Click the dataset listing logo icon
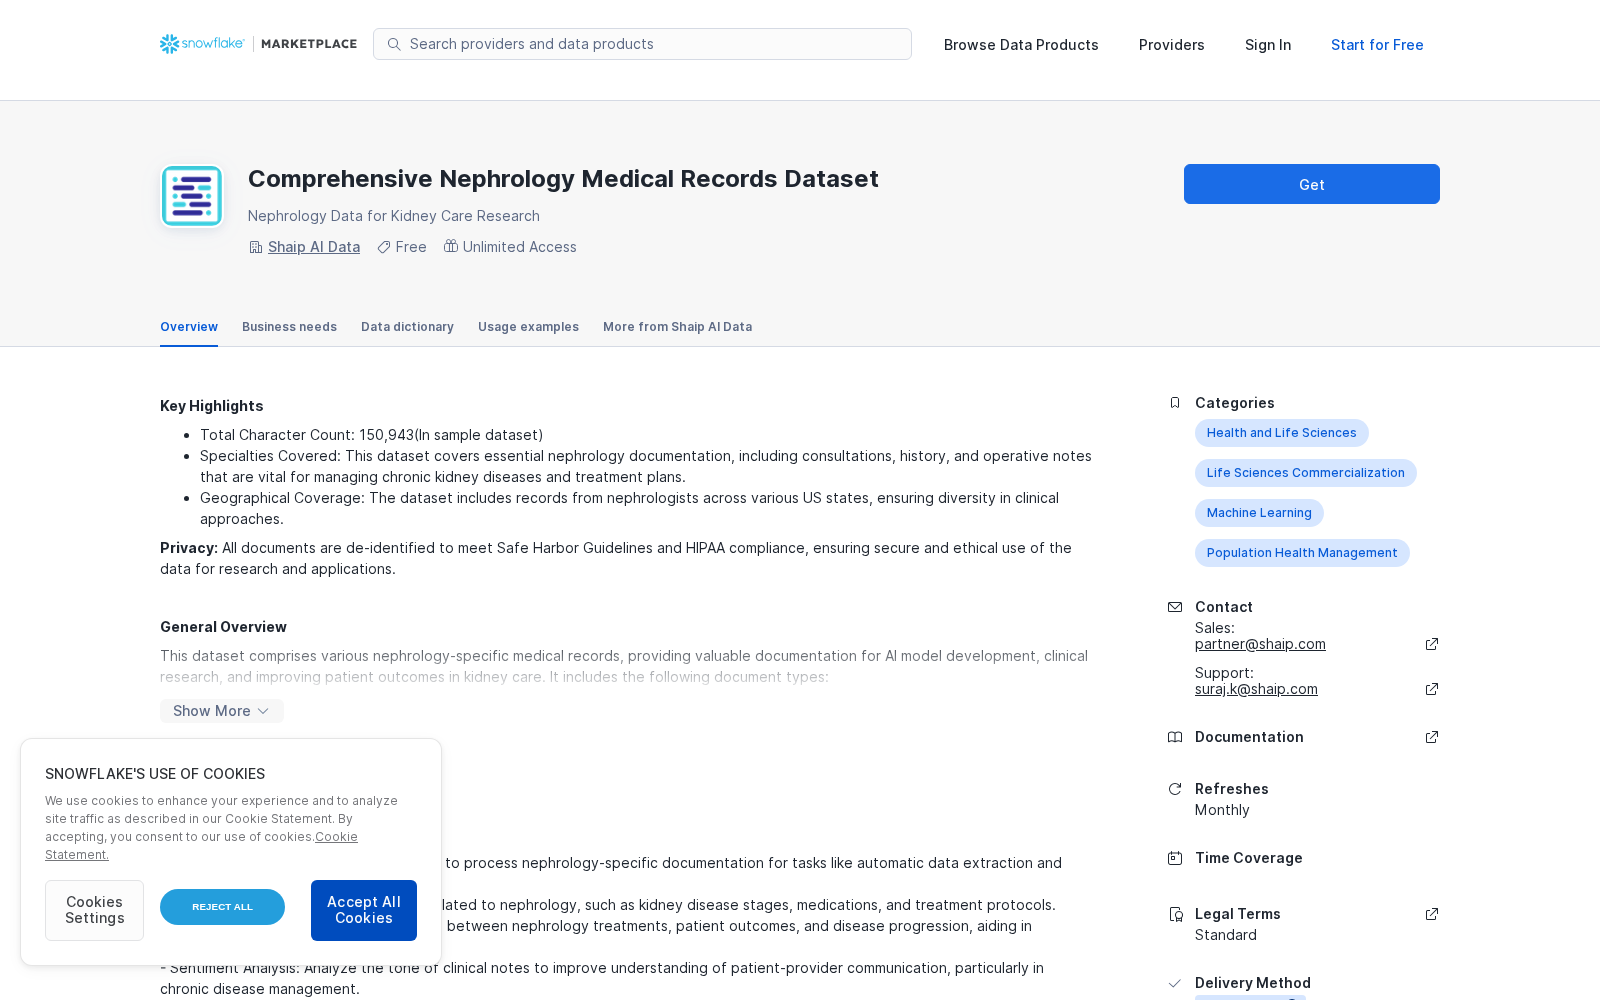 pyautogui.click(x=192, y=196)
